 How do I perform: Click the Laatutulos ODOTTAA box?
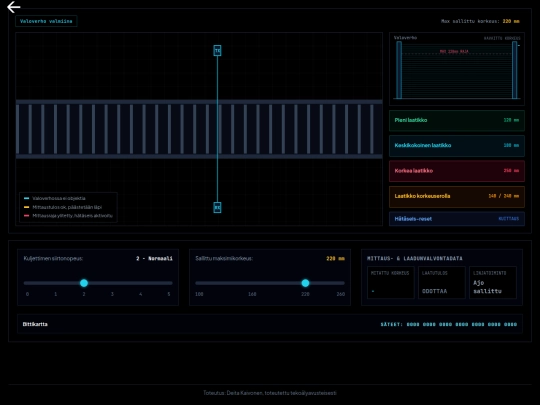442,282
